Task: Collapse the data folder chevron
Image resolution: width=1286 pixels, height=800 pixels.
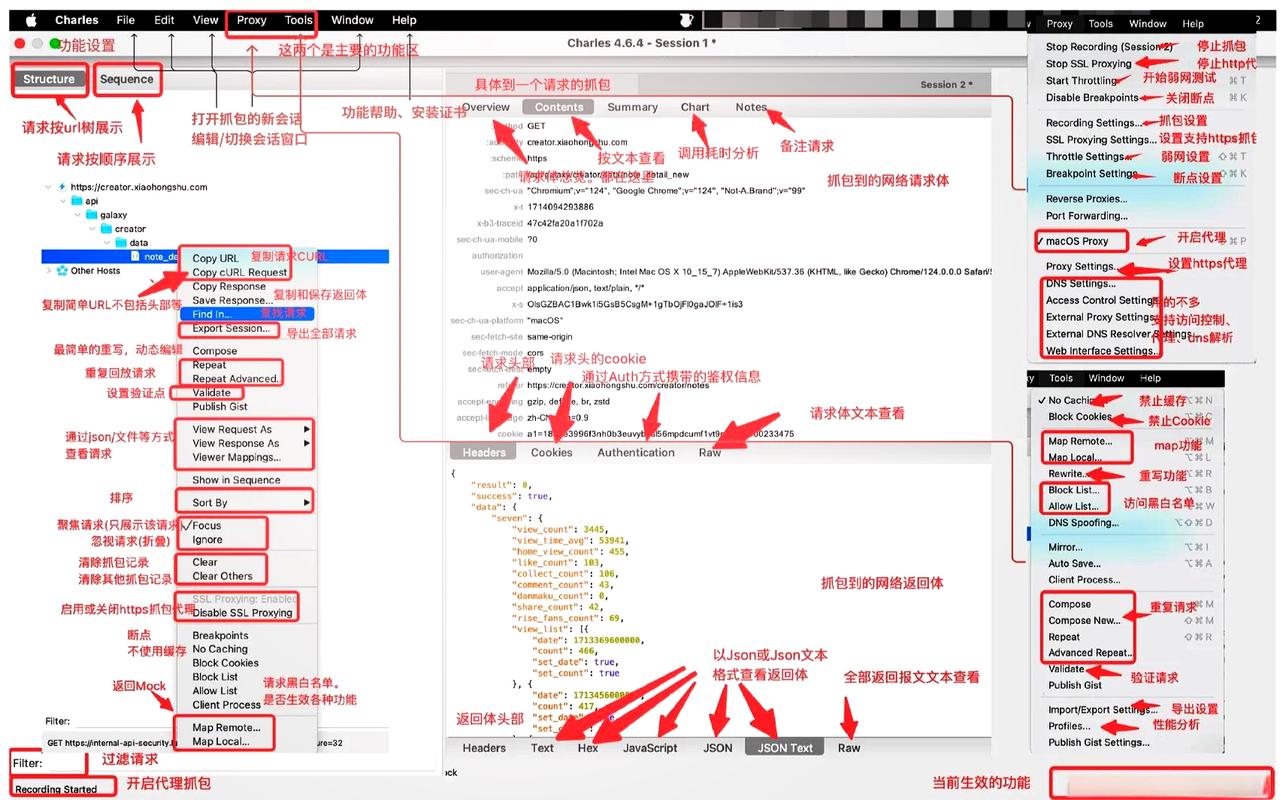Action: tap(108, 243)
